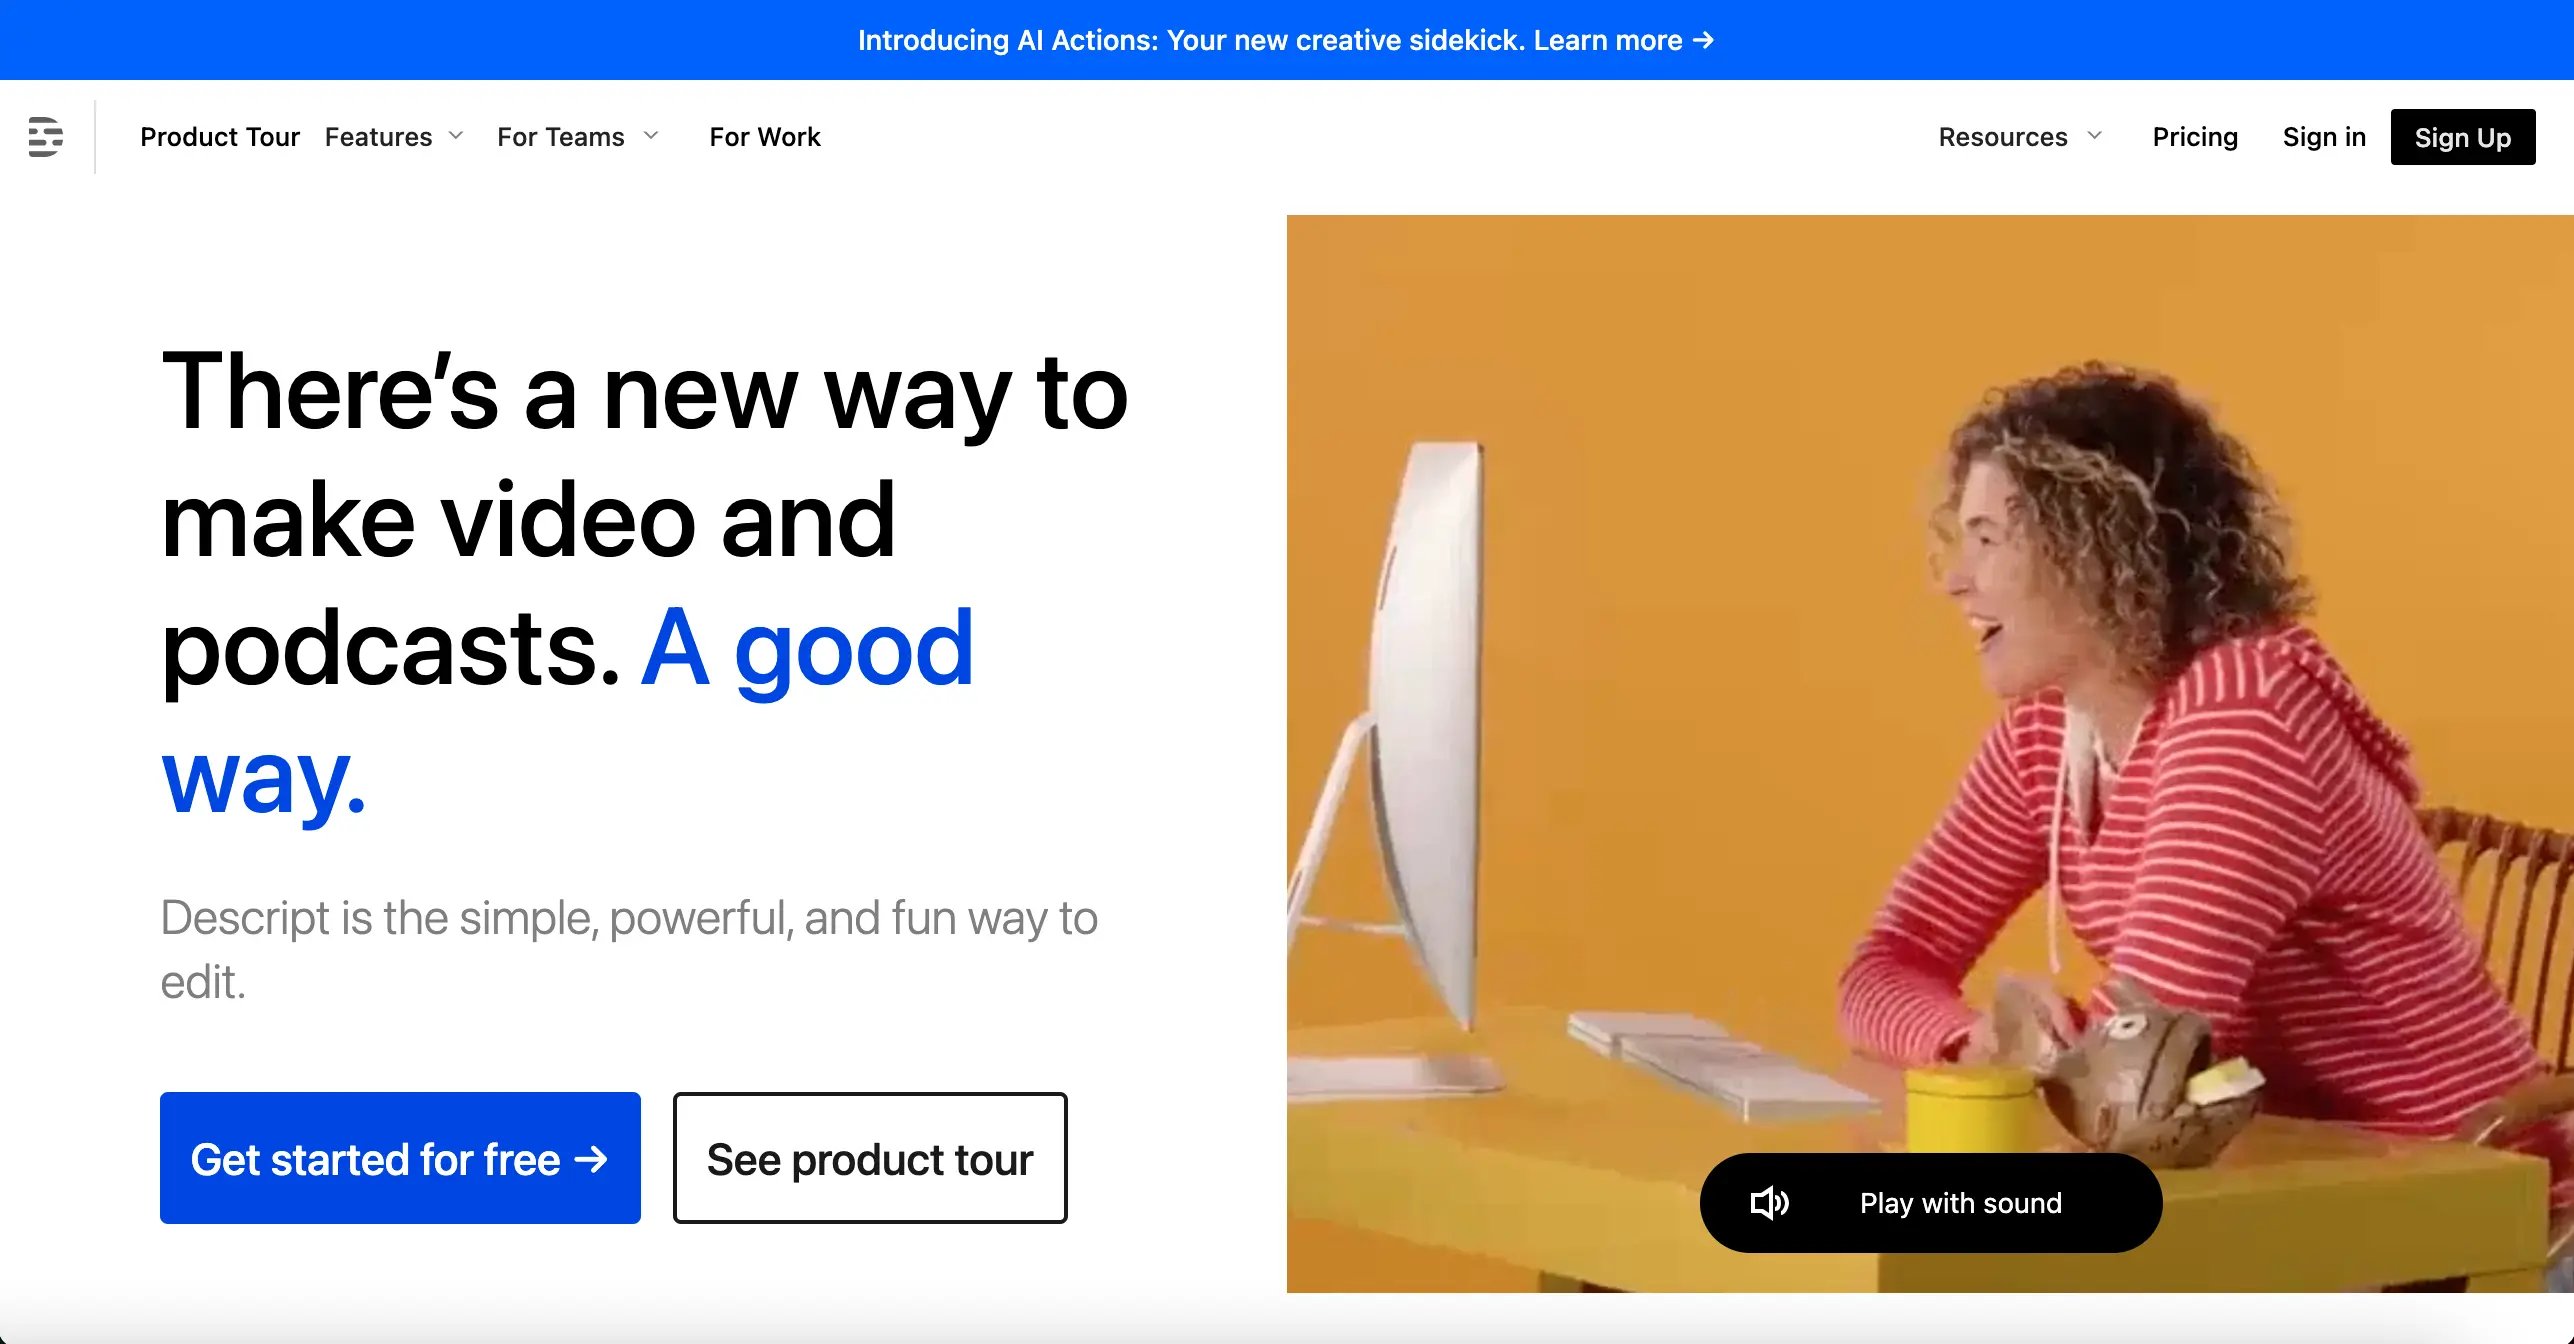
Task: Click the Pricing link in navigation
Action: click(x=2196, y=136)
